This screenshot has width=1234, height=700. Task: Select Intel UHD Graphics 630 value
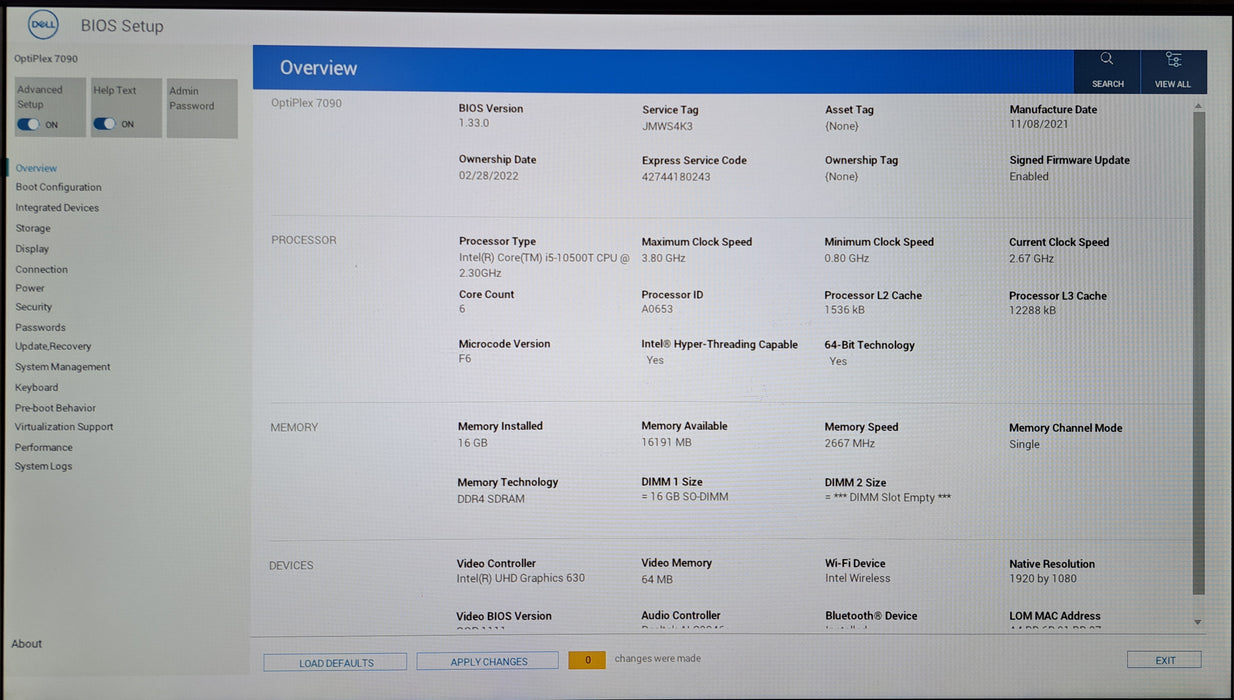coord(521,578)
